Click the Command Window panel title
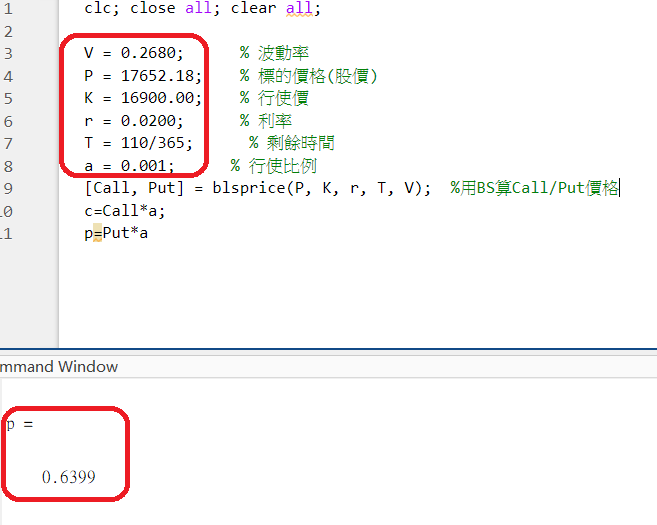The height and width of the screenshot is (525, 657). coord(58,366)
